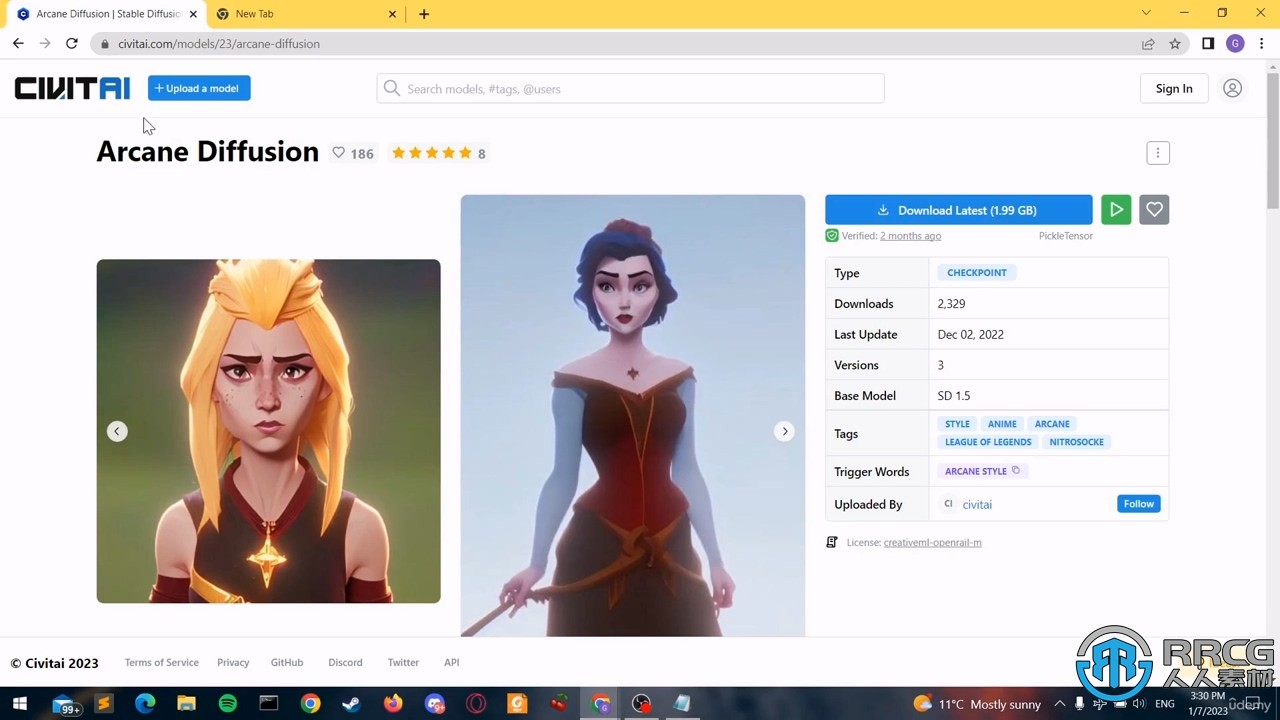Click the page vertical scrollbar

click(1272, 140)
